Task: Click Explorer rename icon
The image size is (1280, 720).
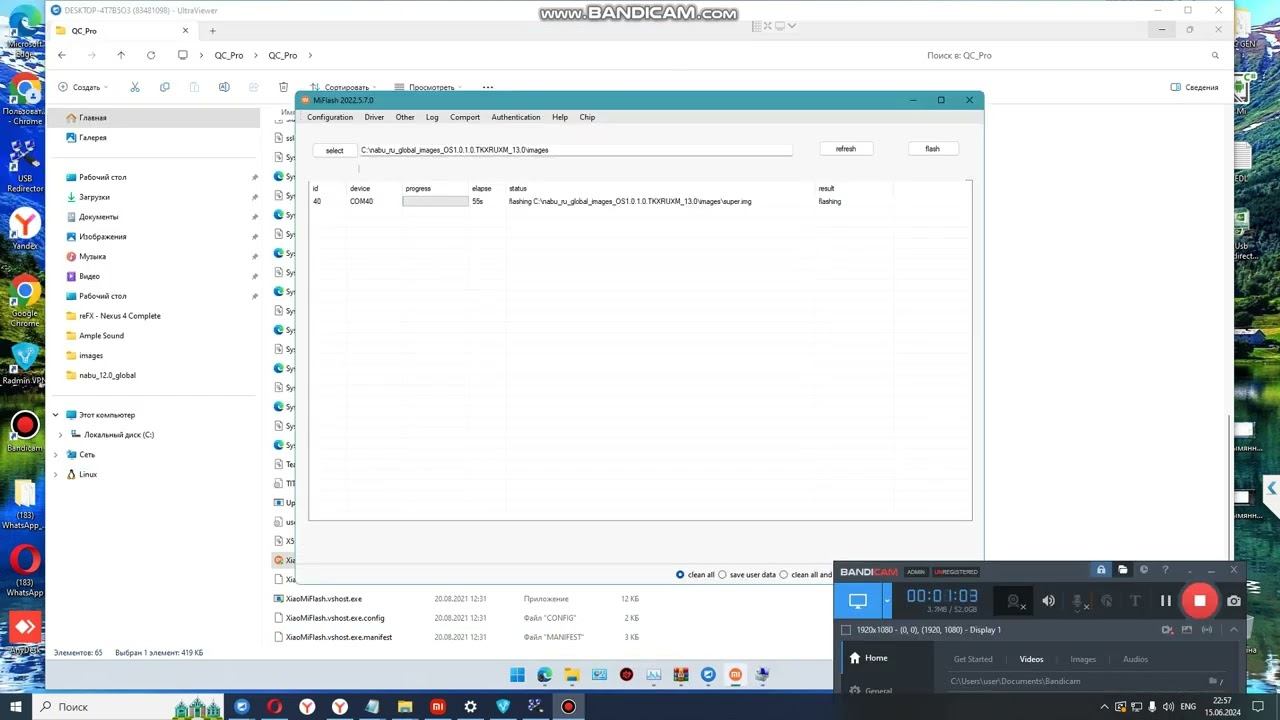Action: tap(224, 87)
